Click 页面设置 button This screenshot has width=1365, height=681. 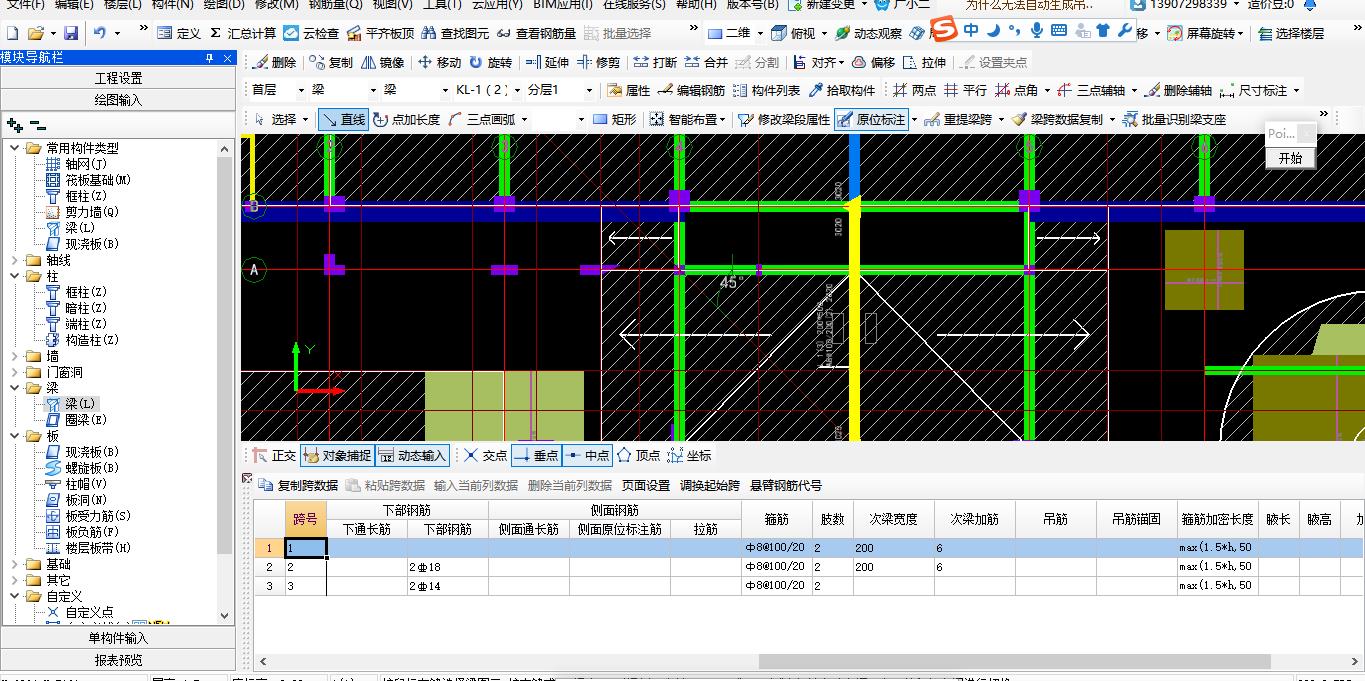(x=646, y=485)
